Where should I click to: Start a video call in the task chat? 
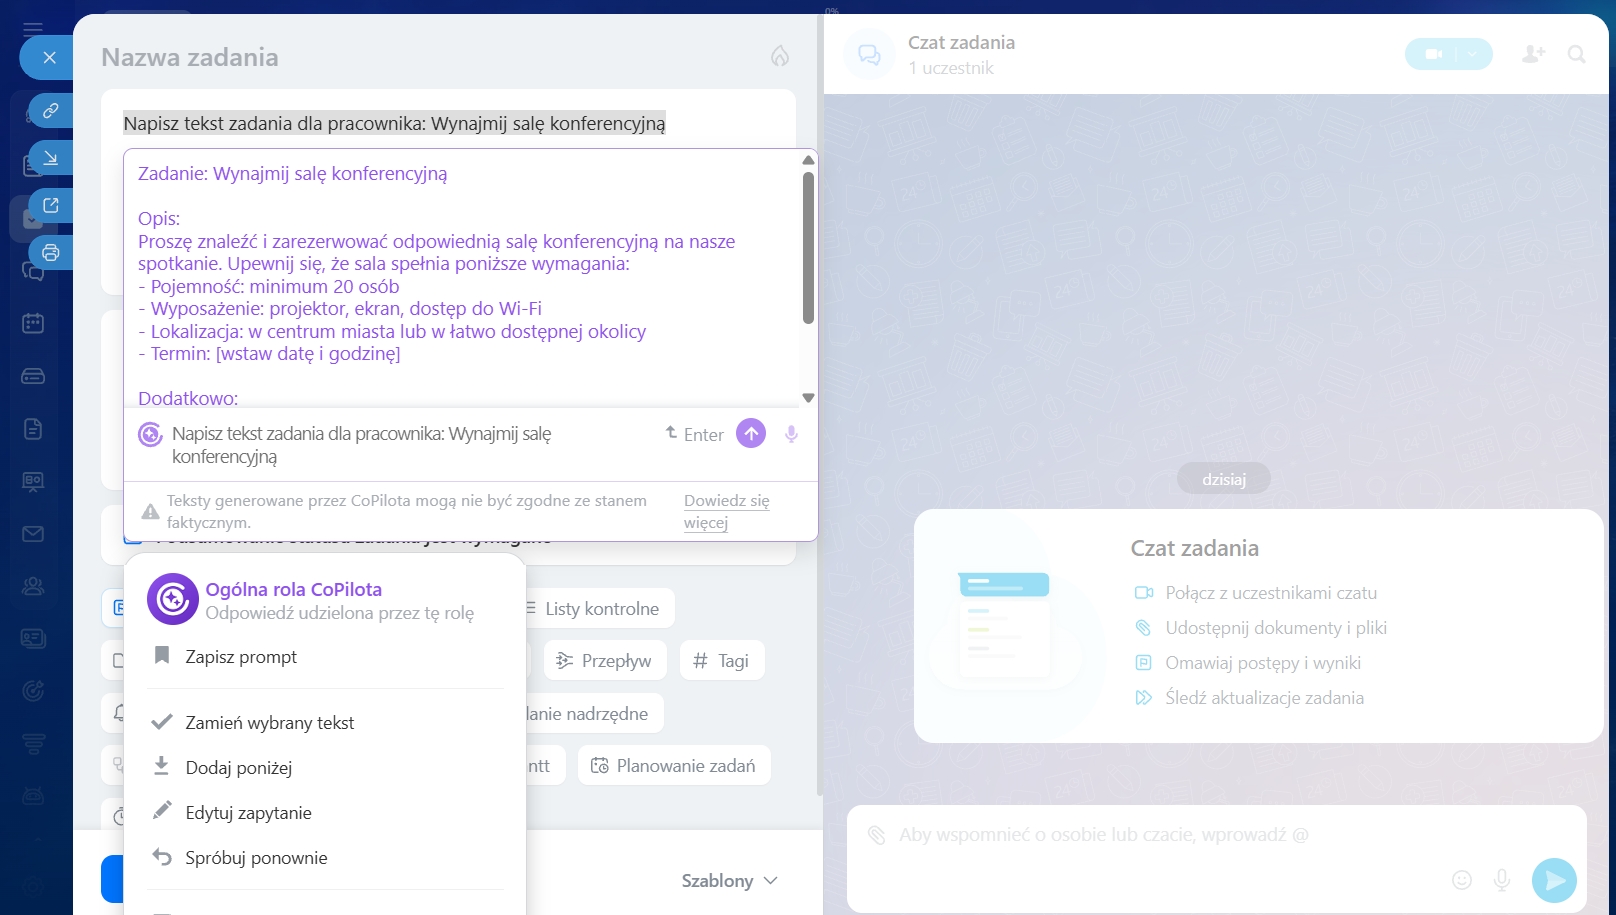(1433, 54)
